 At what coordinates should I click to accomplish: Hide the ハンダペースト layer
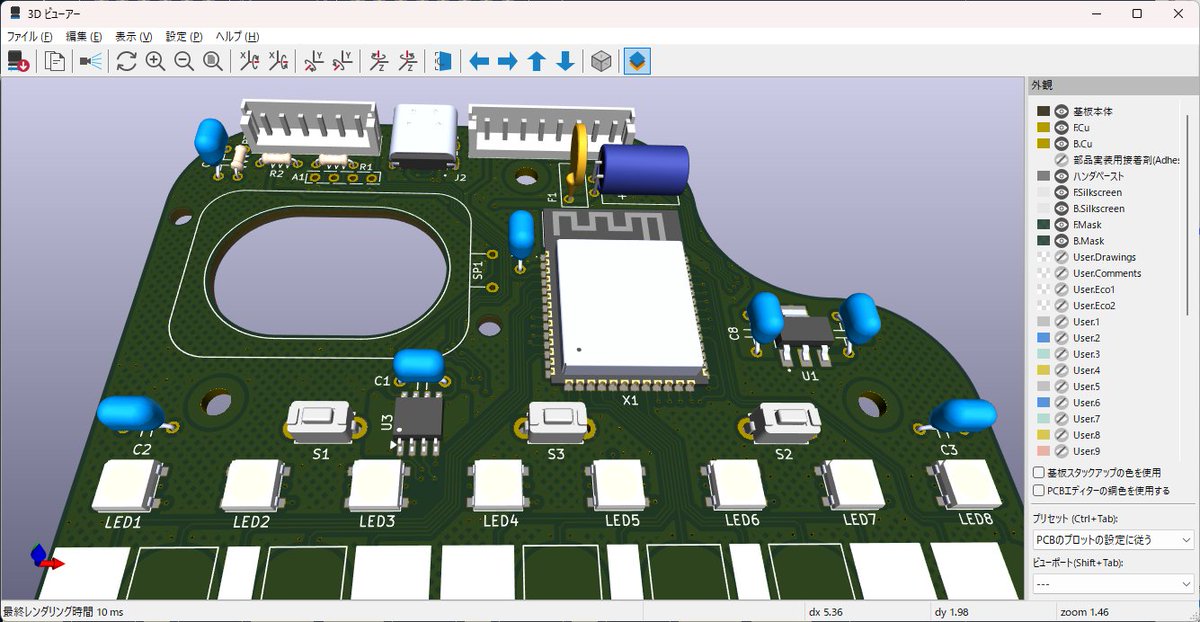(1062, 176)
